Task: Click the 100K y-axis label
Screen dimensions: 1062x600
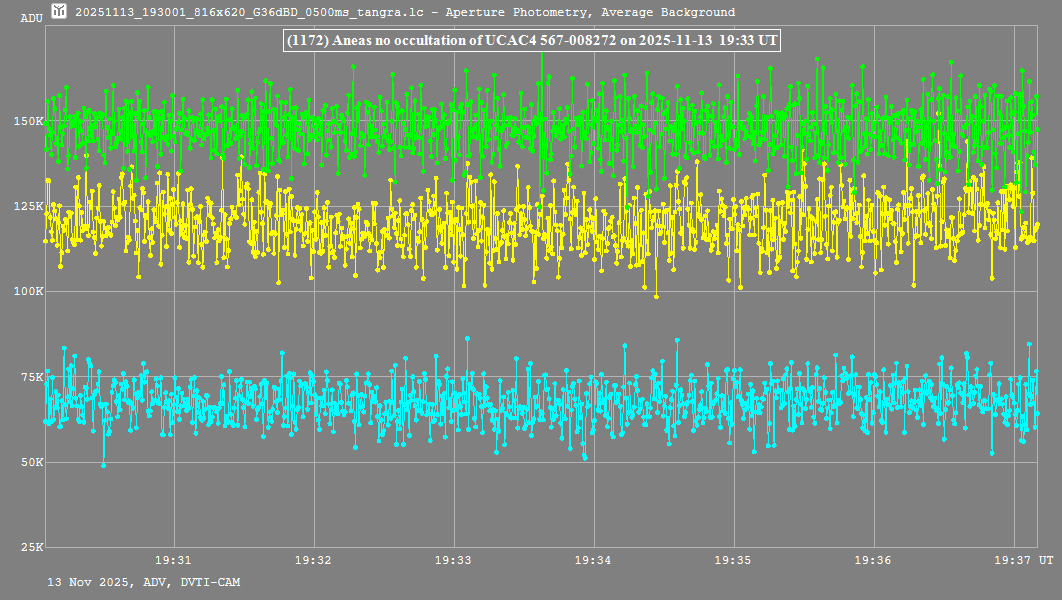Action: tap(29, 292)
